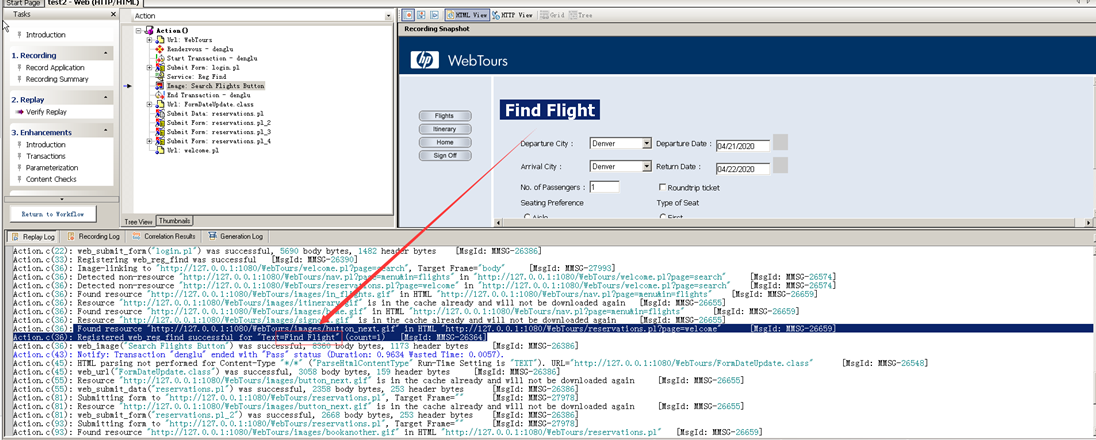
Task: Click the snapshot horizontal scrollbar left arrow
Action: click(x=498, y=223)
